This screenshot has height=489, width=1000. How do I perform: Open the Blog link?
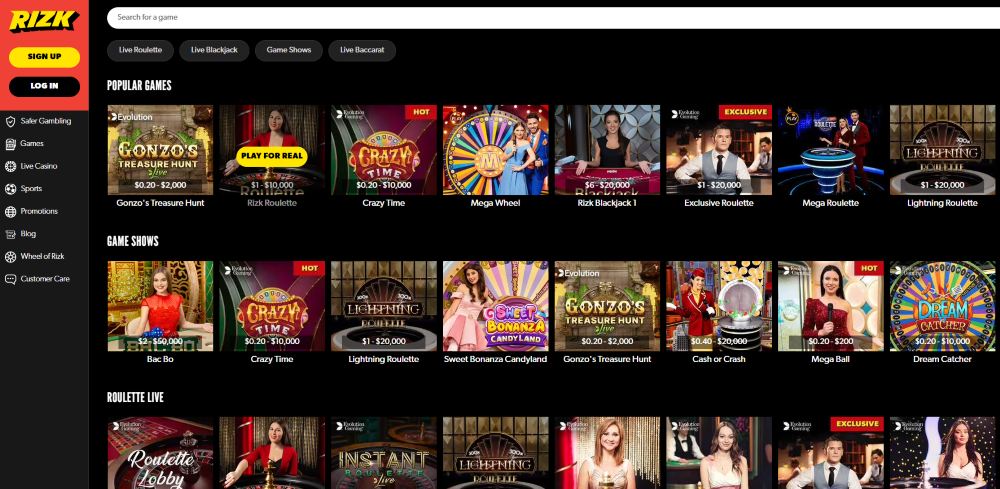[x=28, y=234]
